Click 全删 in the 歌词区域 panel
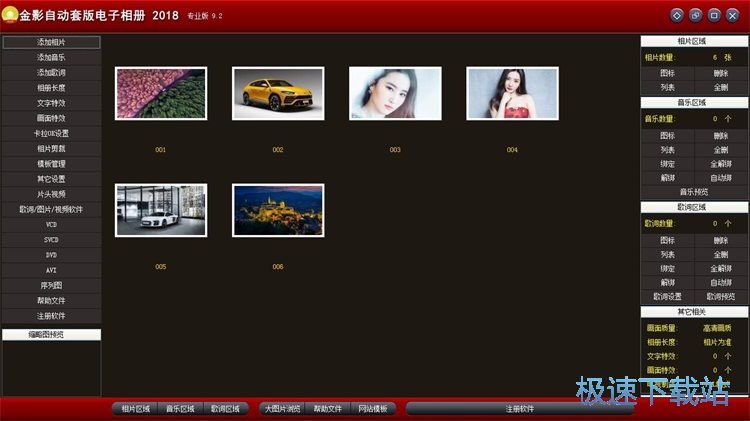 (721, 255)
